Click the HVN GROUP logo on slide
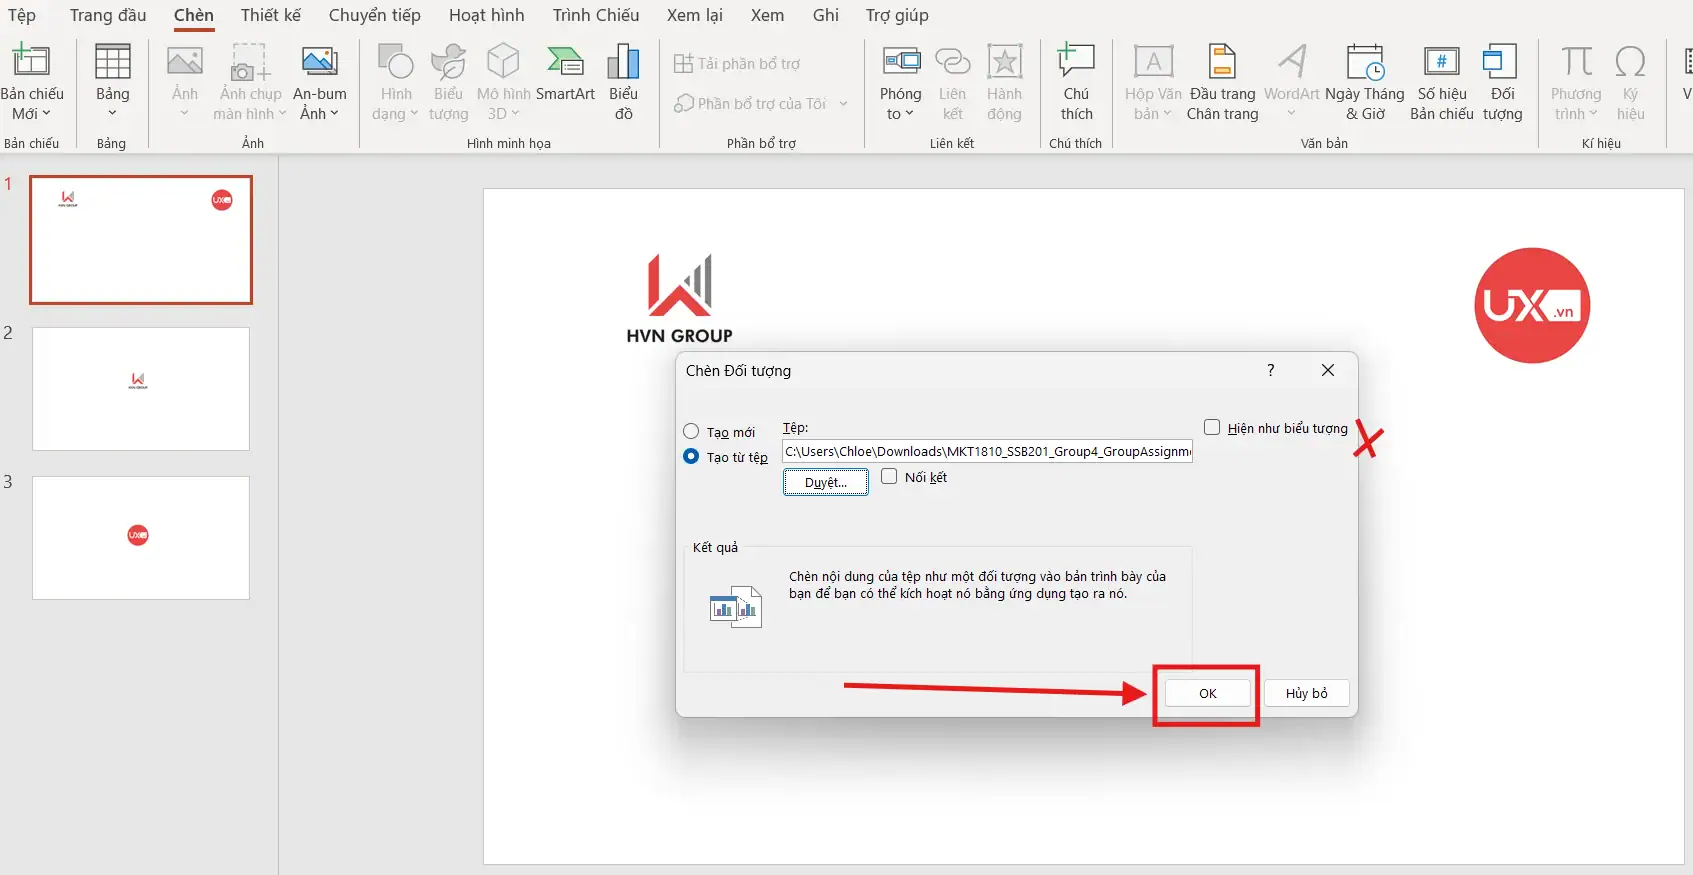 coord(680,299)
